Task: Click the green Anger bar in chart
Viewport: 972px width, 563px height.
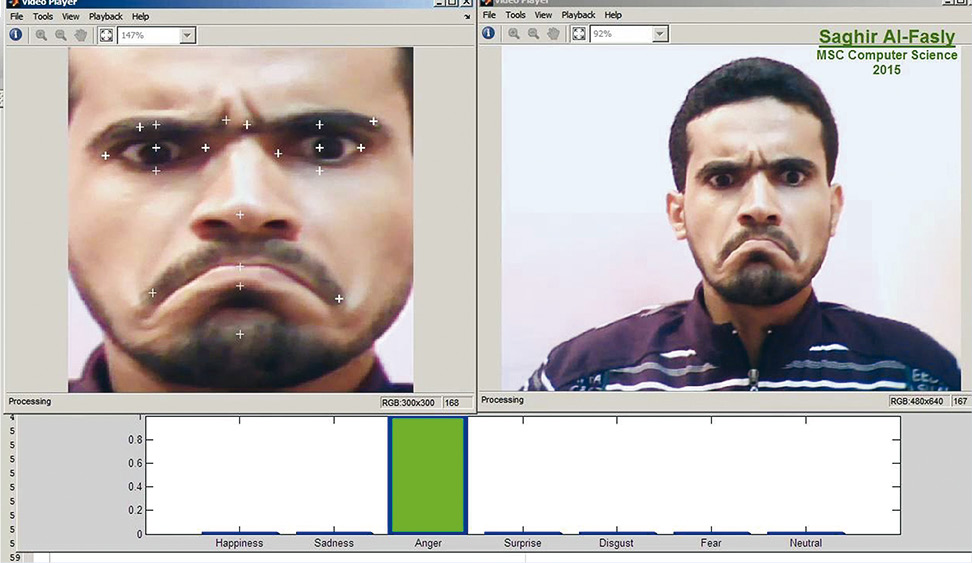Action: (428, 475)
